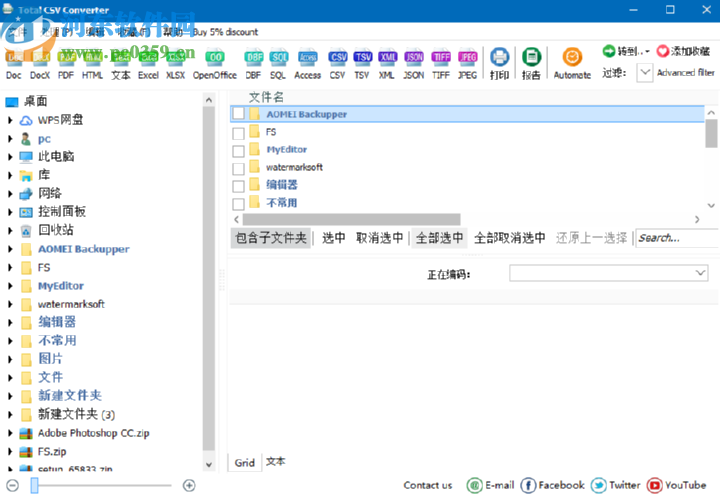Switch to the Grid tab
Image resolution: width=720 pixels, height=499 pixels.
pyautogui.click(x=245, y=463)
